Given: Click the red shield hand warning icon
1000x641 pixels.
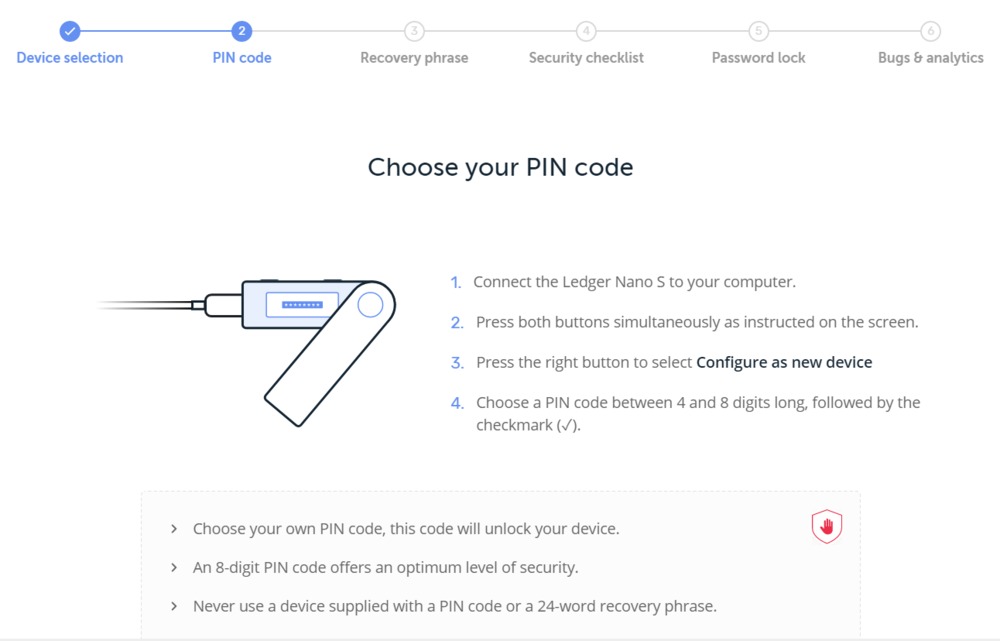Looking at the screenshot, I should [827, 526].
